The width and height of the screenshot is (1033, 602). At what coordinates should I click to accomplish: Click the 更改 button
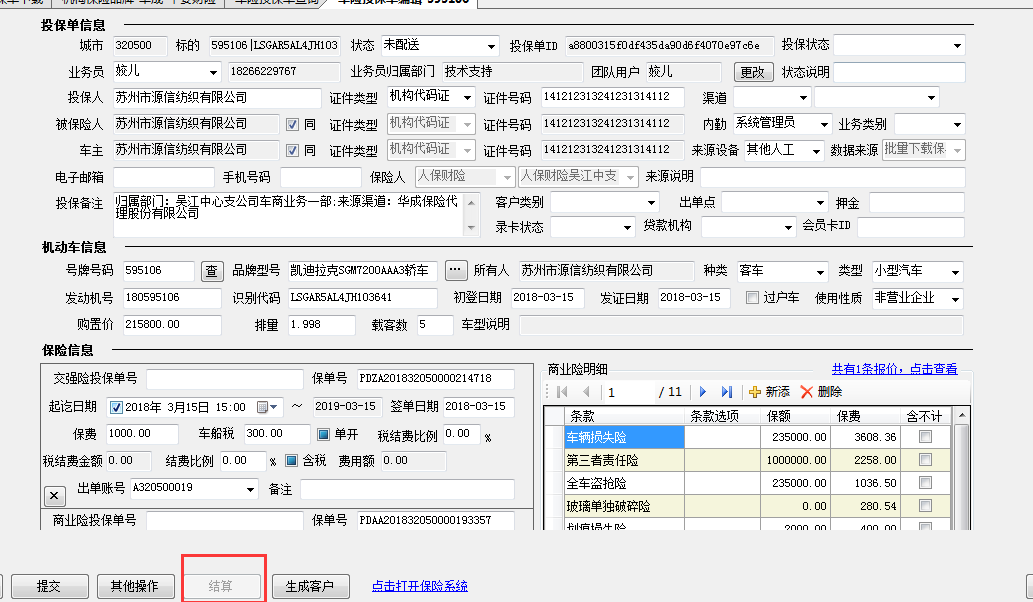pyautogui.click(x=753, y=72)
